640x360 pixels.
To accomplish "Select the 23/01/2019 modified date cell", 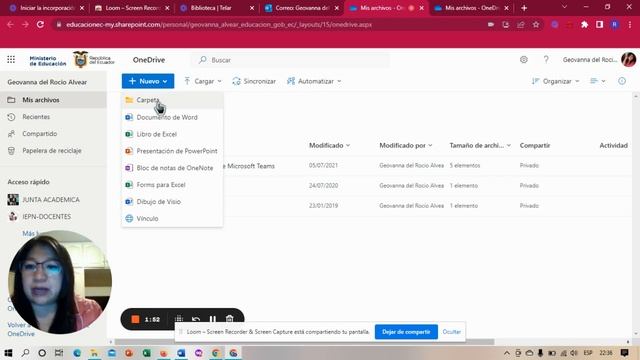I will point(323,206).
